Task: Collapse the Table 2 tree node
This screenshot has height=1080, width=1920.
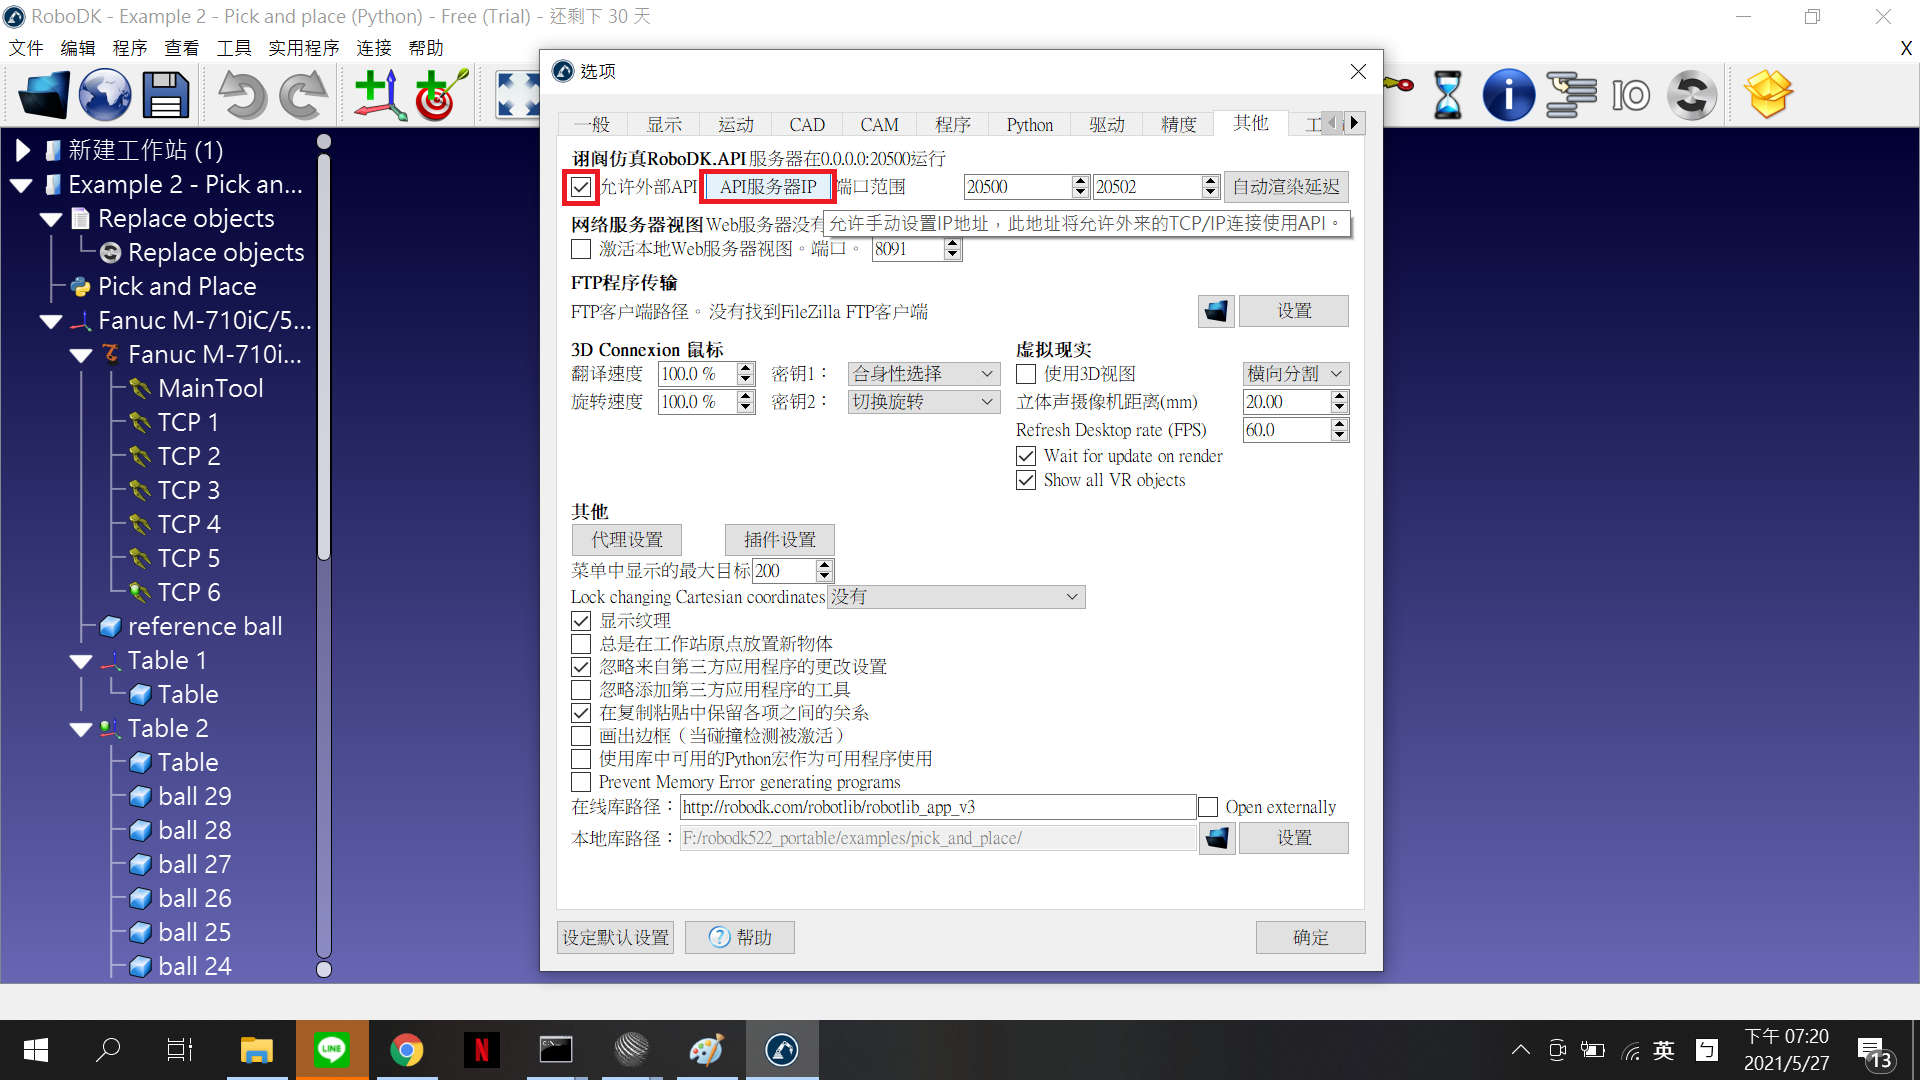Action: coord(81,730)
